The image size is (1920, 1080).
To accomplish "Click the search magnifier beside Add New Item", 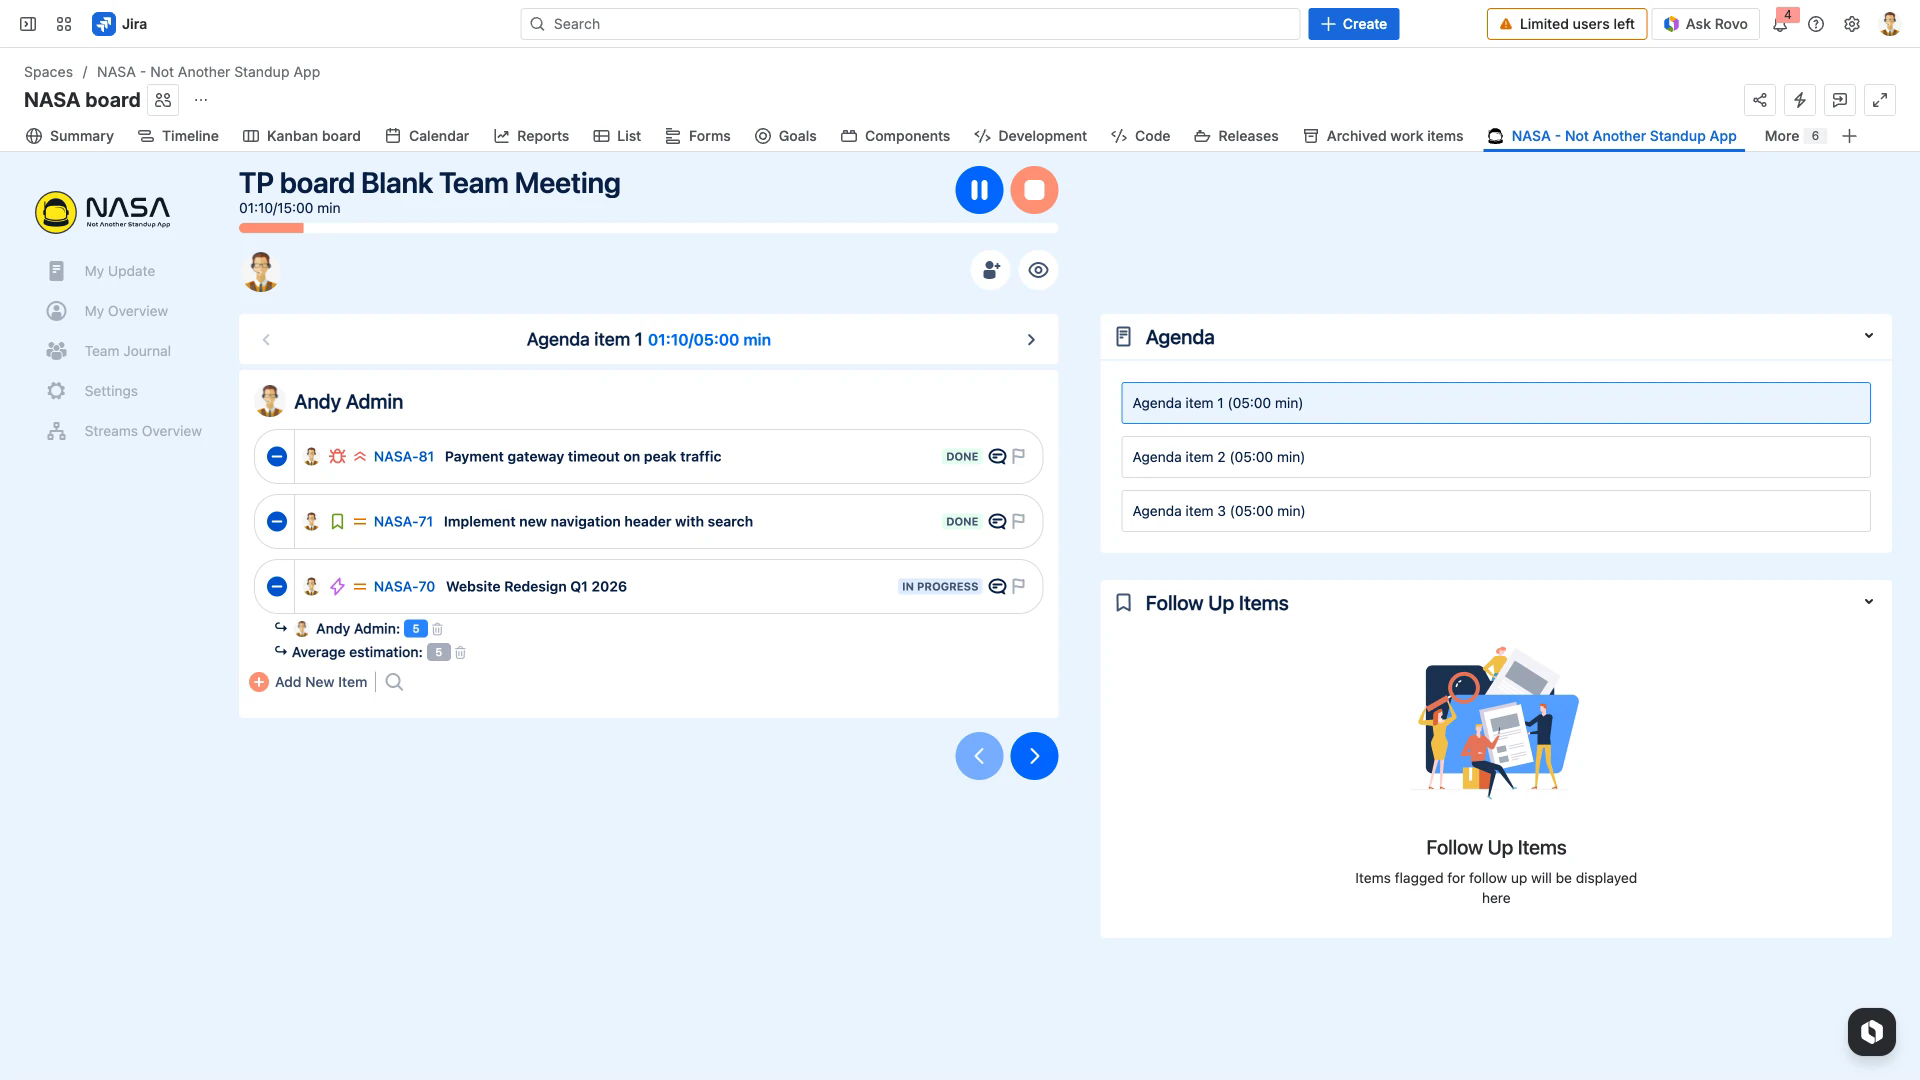I will [x=394, y=682].
